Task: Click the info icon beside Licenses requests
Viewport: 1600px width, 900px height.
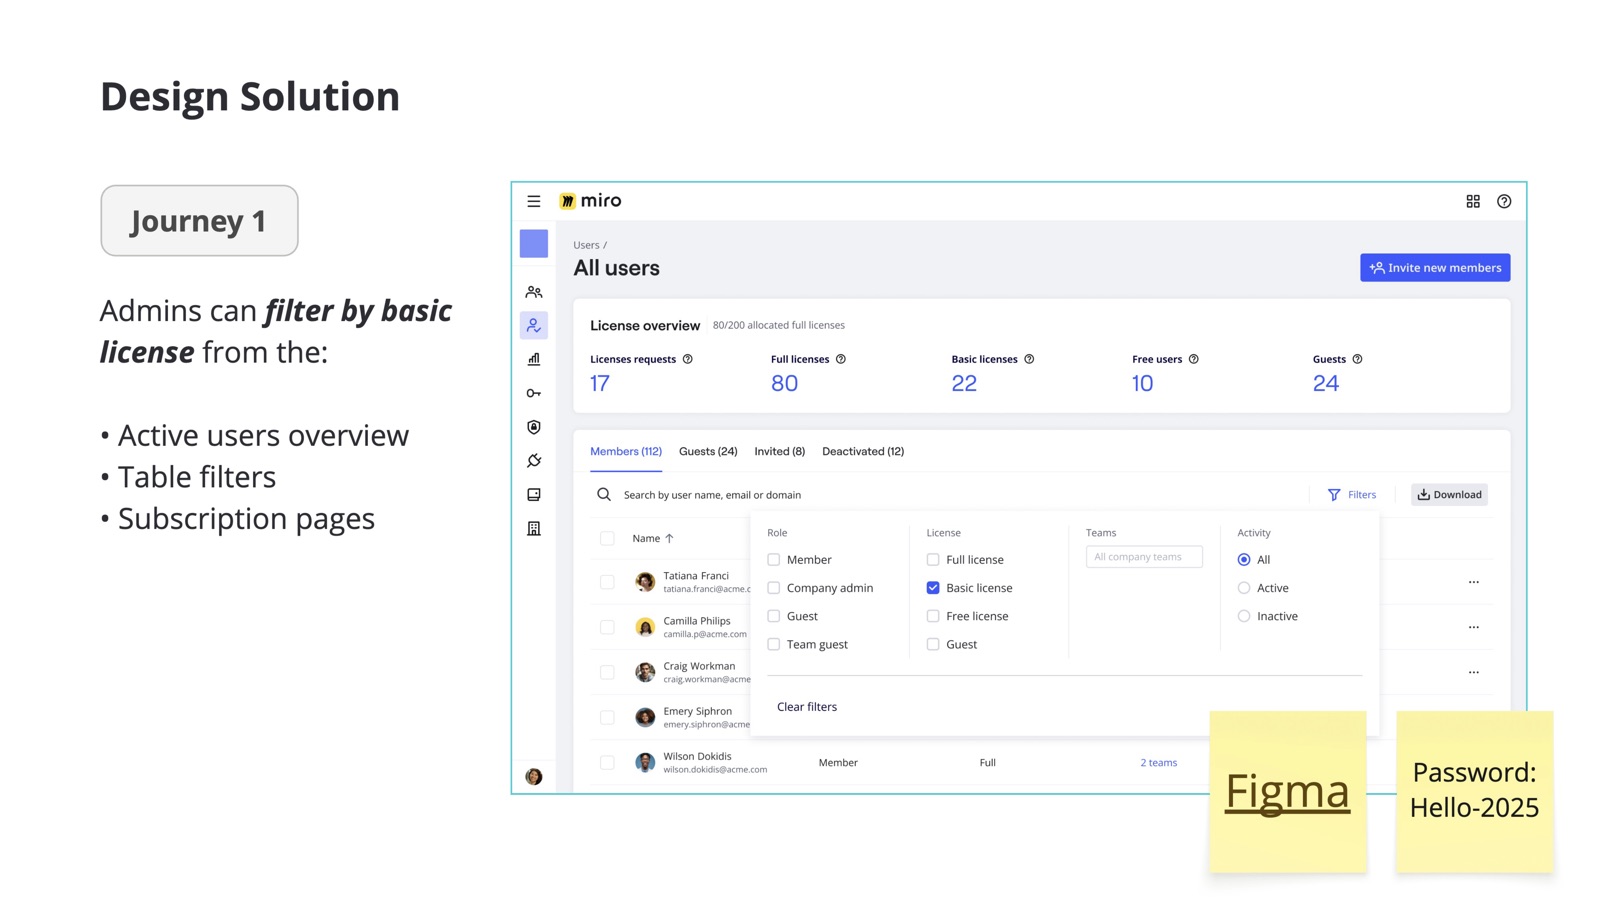Action: coord(688,359)
